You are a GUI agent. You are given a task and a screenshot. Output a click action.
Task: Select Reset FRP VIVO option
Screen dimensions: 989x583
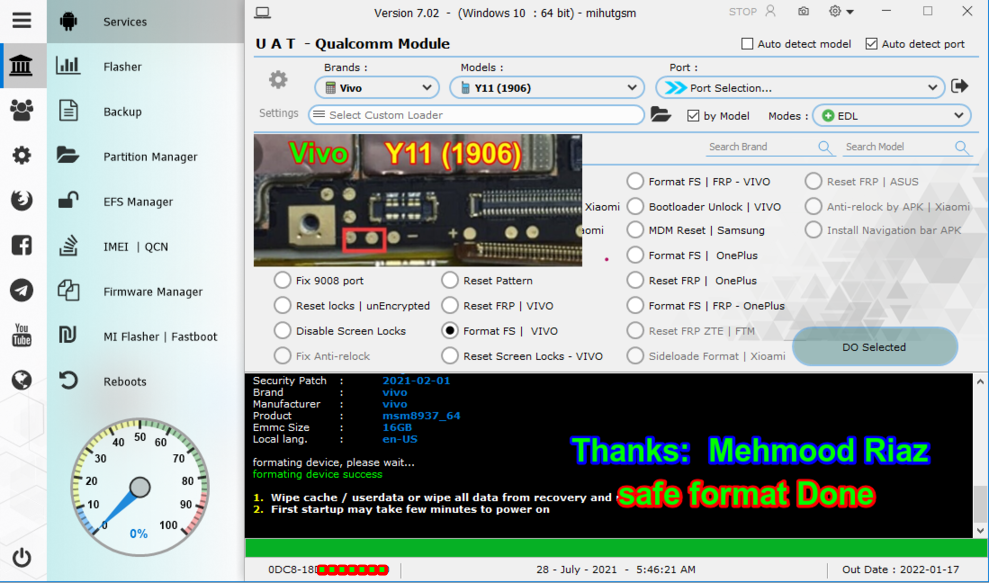coord(450,305)
